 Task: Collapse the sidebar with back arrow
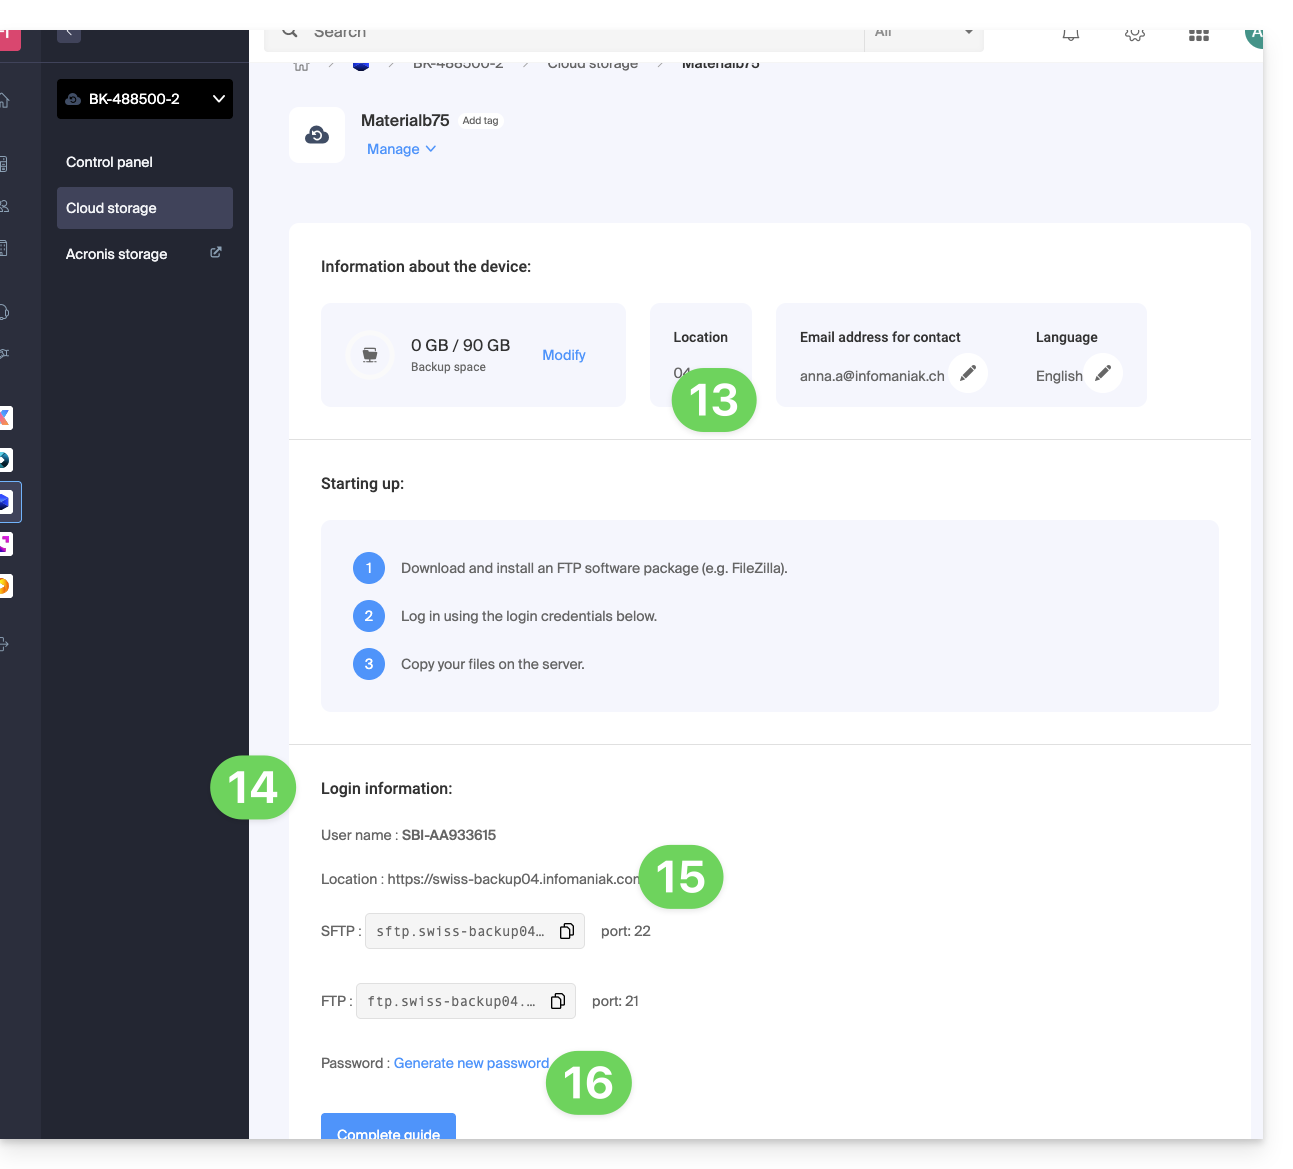tap(69, 34)
